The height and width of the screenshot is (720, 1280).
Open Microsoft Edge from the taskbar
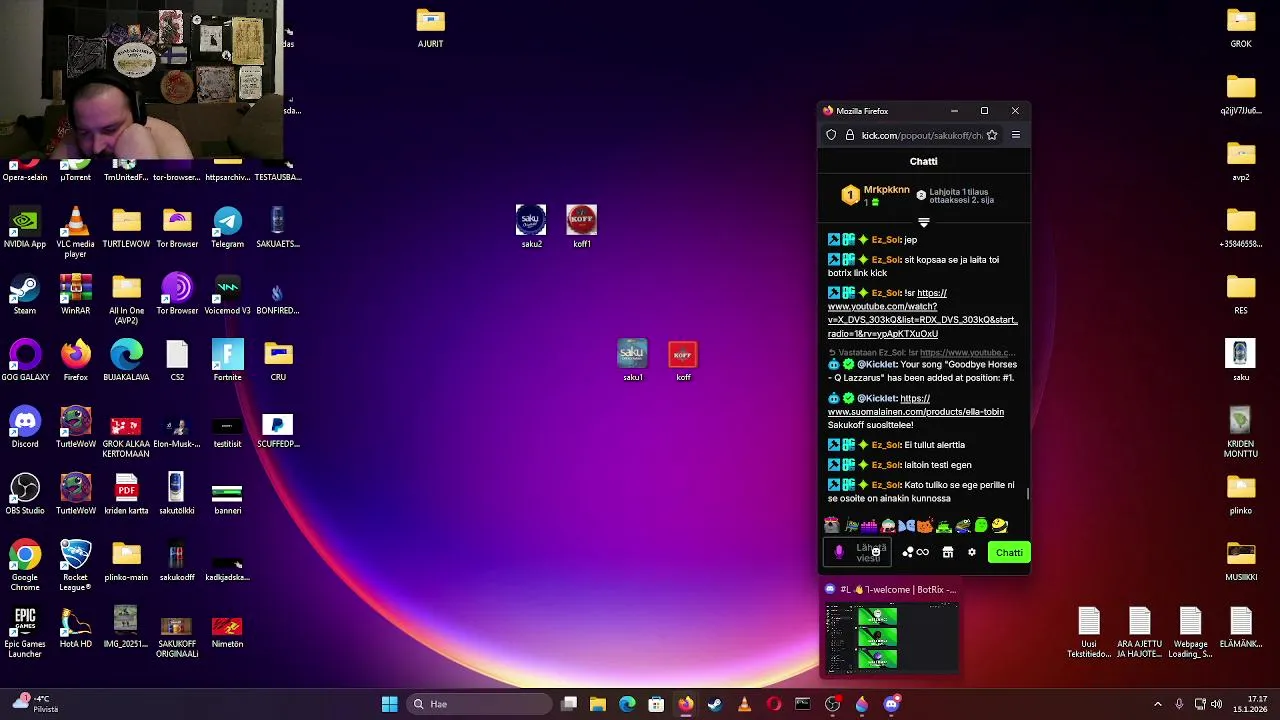(x=627, y=704)
